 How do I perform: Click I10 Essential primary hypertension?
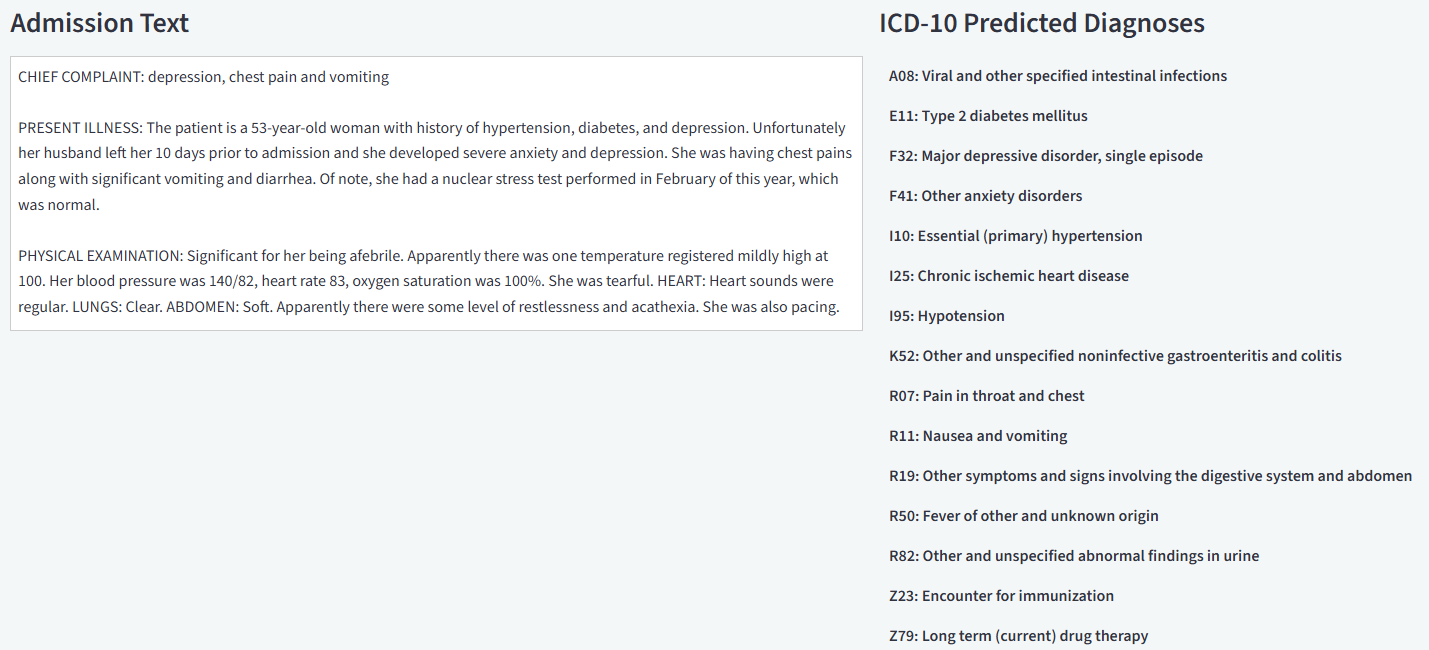pyautogui.click(x=1015, y=236)
